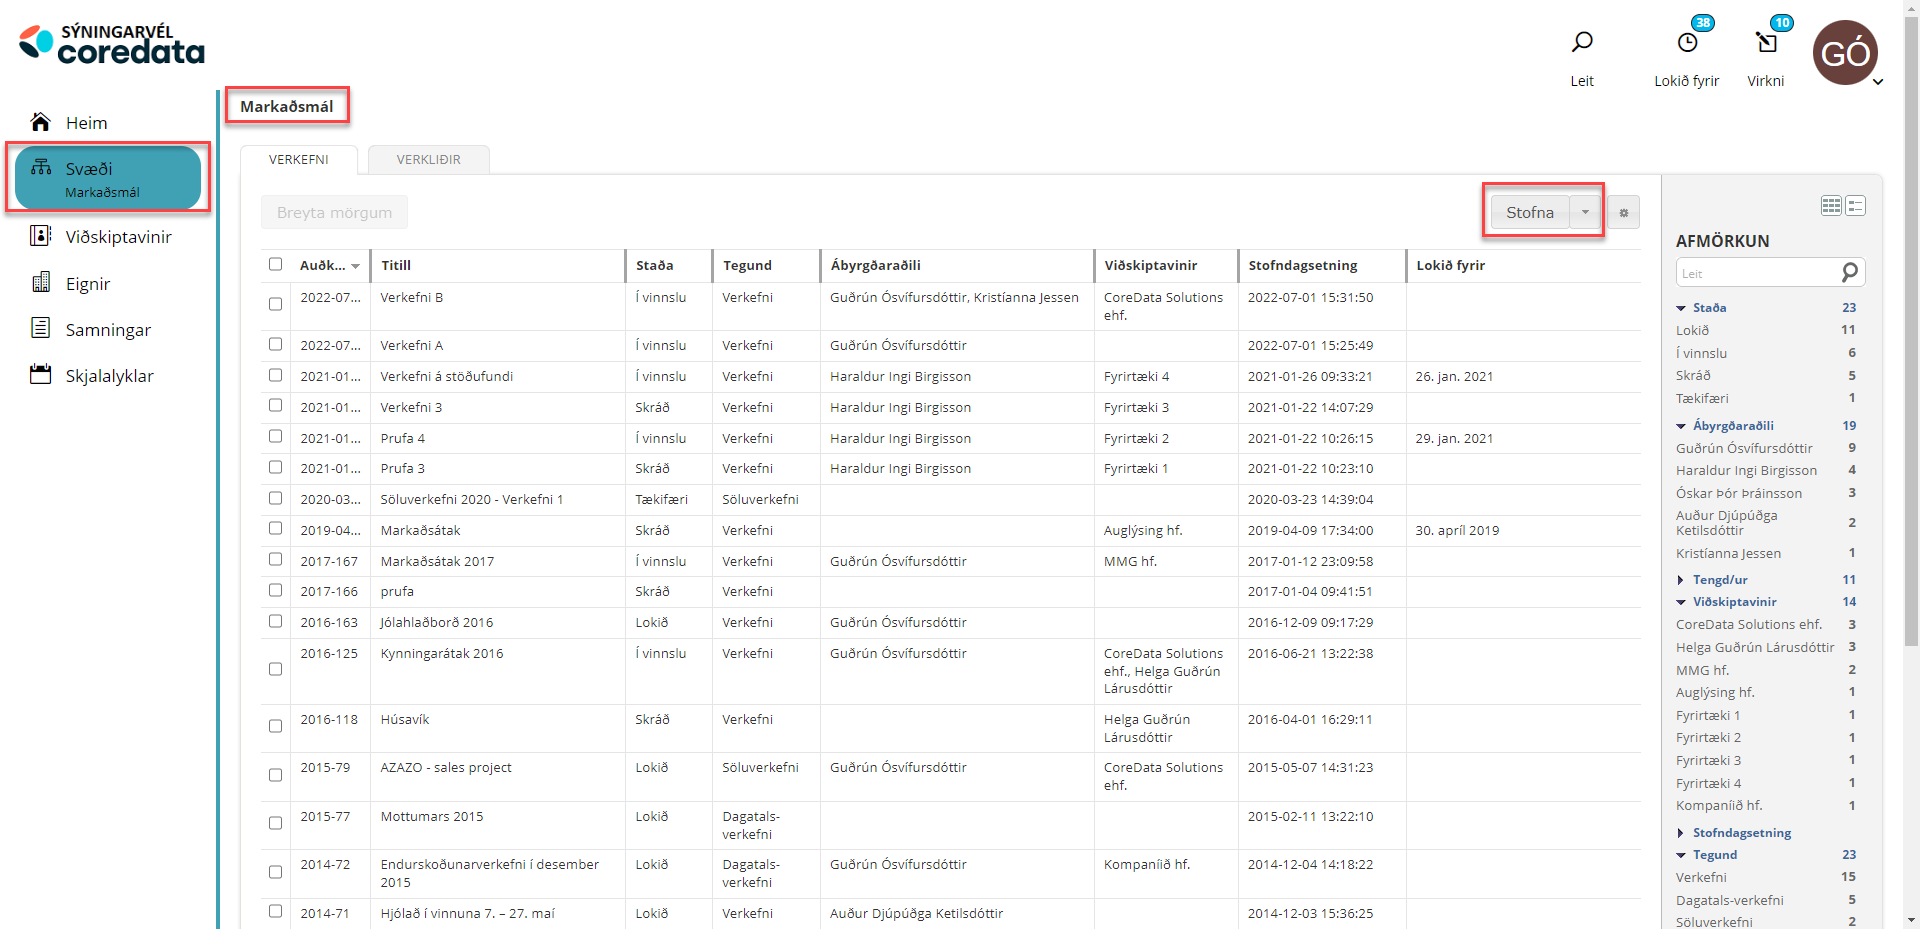Open Skjalalyklar icon in sidebar
1920x929 pixels.
[40, 375]
